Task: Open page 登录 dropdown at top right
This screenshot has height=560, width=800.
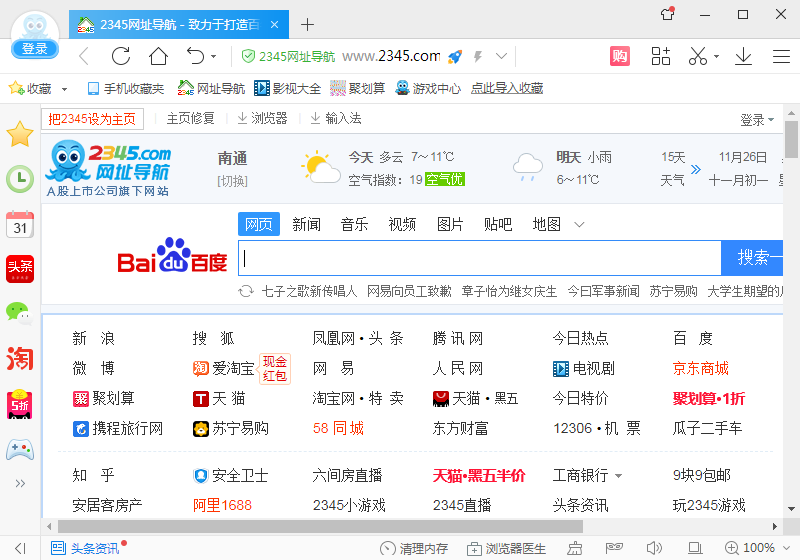Action: pos(757,120)
